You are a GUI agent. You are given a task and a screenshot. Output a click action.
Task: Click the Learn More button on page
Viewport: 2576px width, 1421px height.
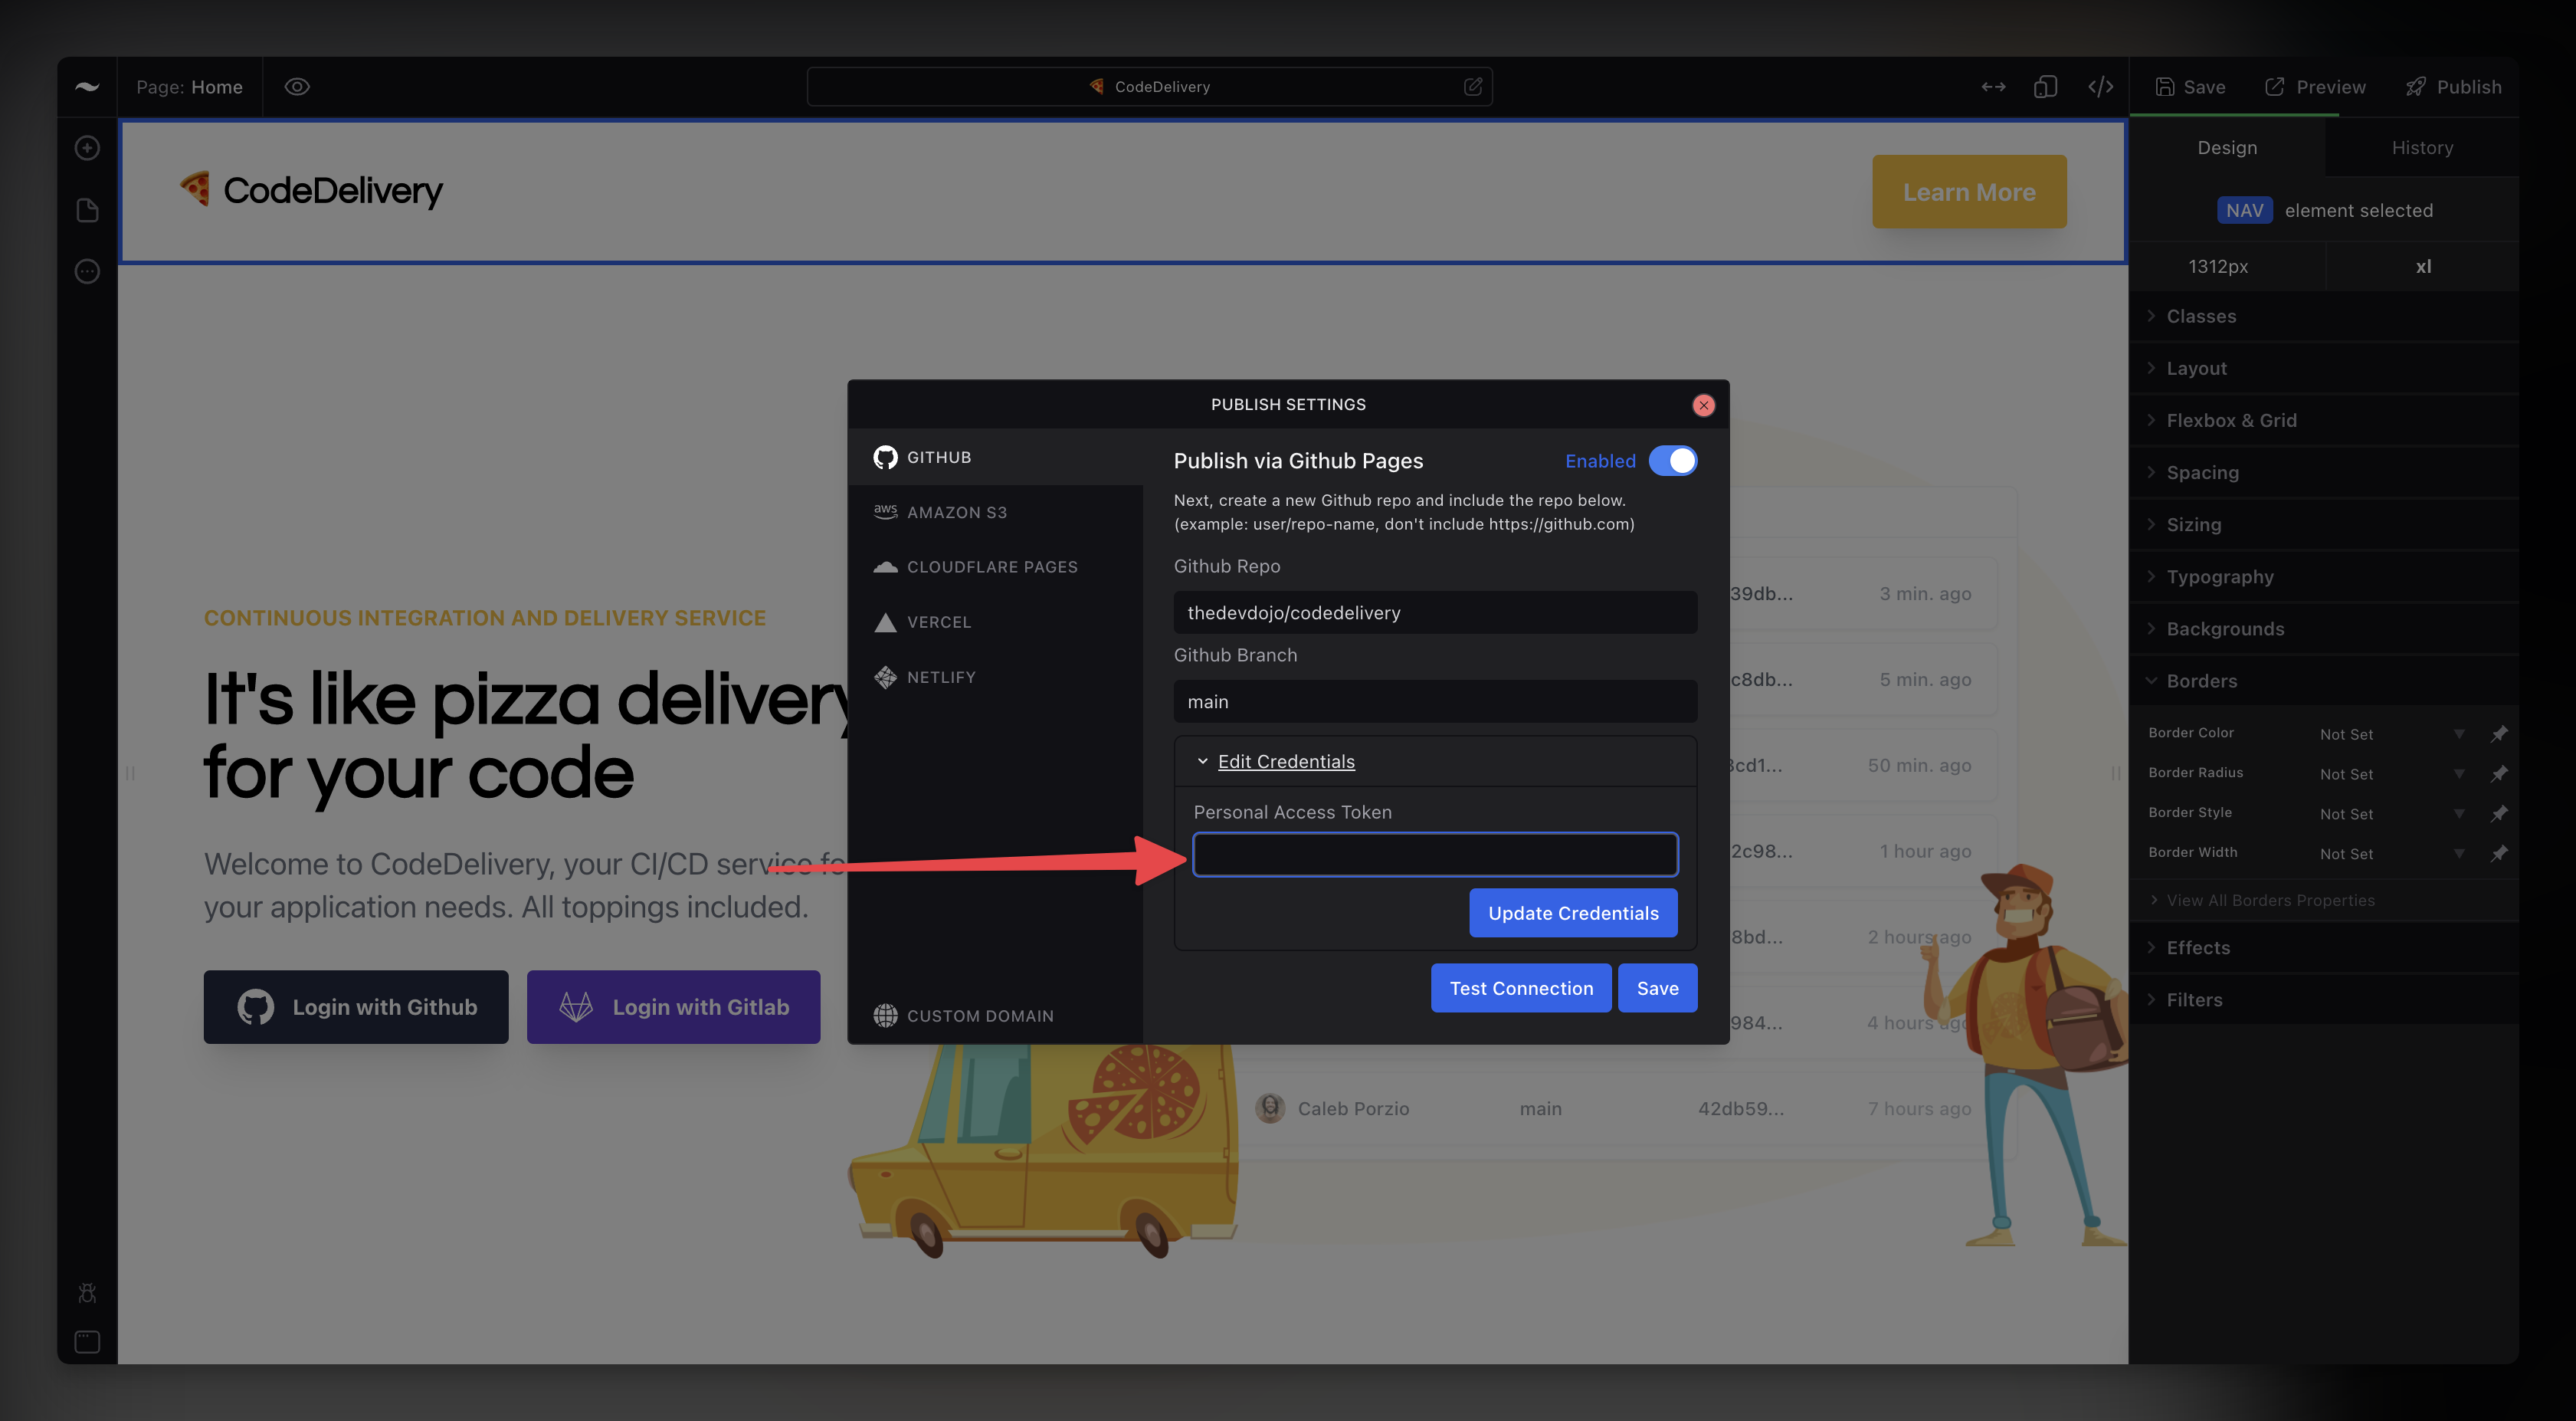click(x=1968, y=191)
